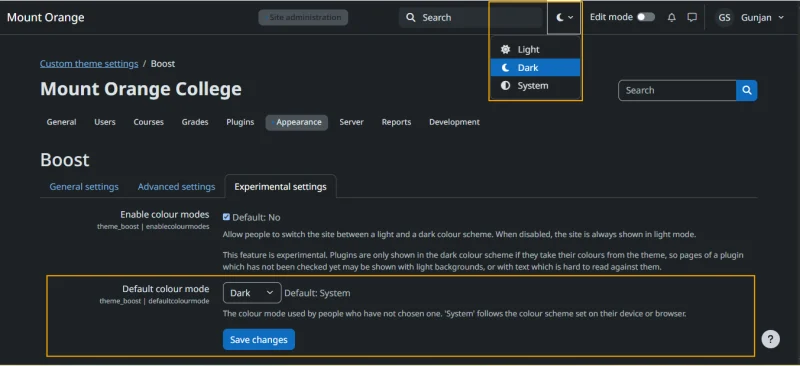Open the Reports admin tab
This screenshot has height=366, width=800.
(396, 122)
